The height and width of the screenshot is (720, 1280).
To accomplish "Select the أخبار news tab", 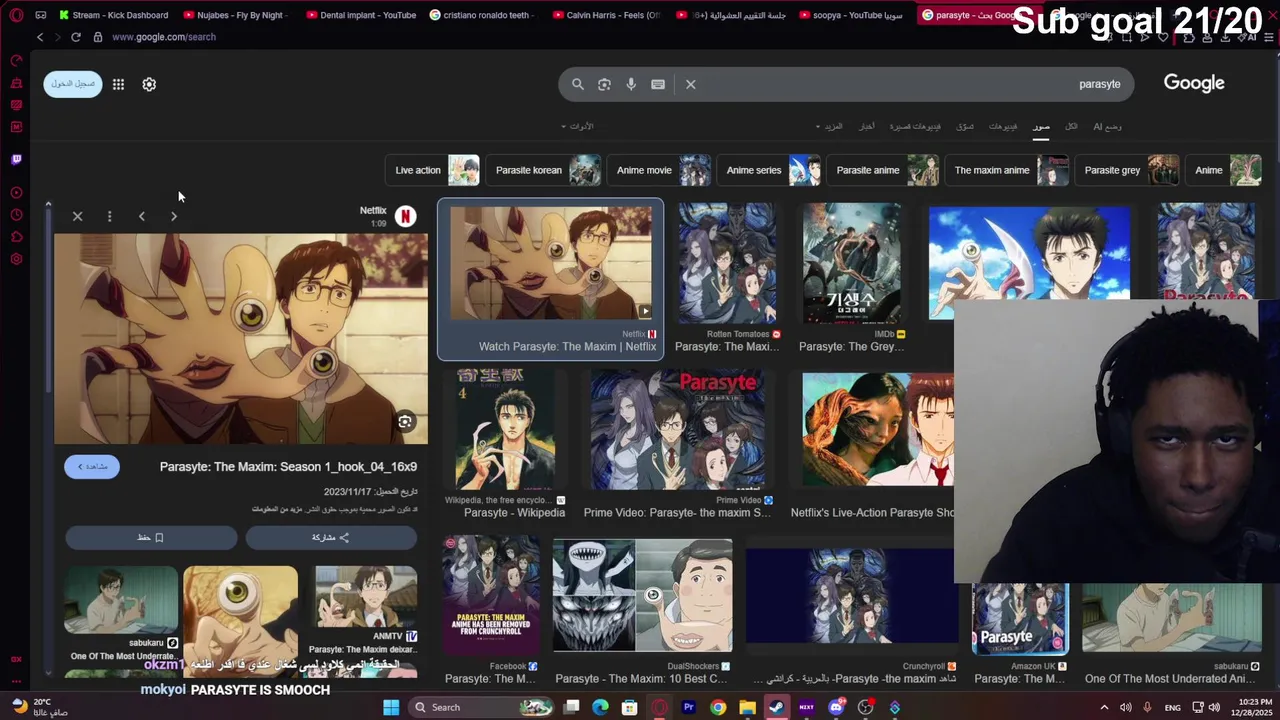I will click(867, 127).
